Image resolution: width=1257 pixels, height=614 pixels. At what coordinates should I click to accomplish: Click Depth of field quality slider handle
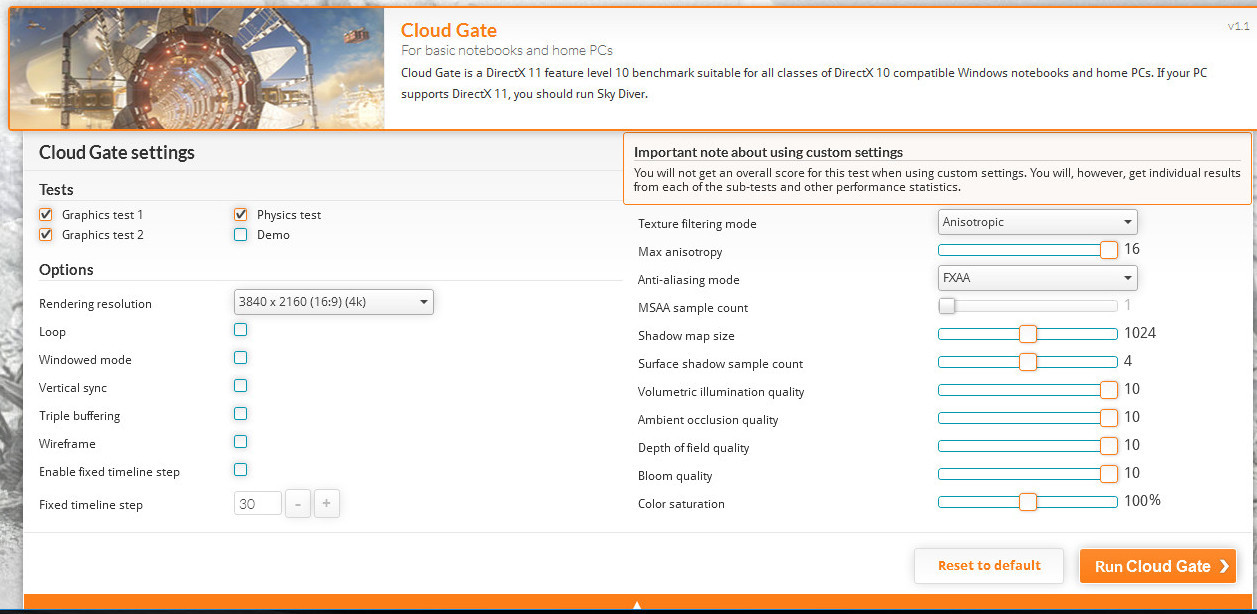click(1108, 446)
